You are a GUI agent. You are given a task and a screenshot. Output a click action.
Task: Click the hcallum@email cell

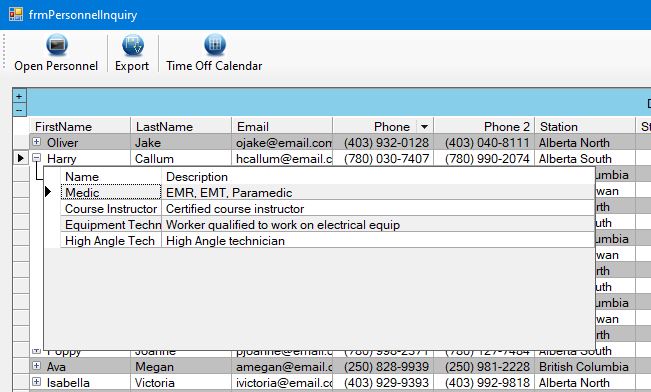282,159
